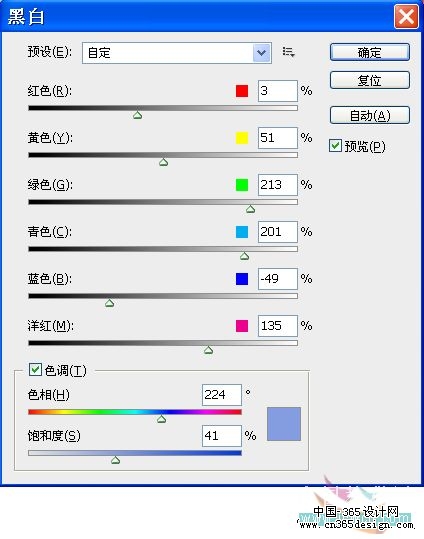Expand the 预设 preset dropdown arrow

point(261,53)
